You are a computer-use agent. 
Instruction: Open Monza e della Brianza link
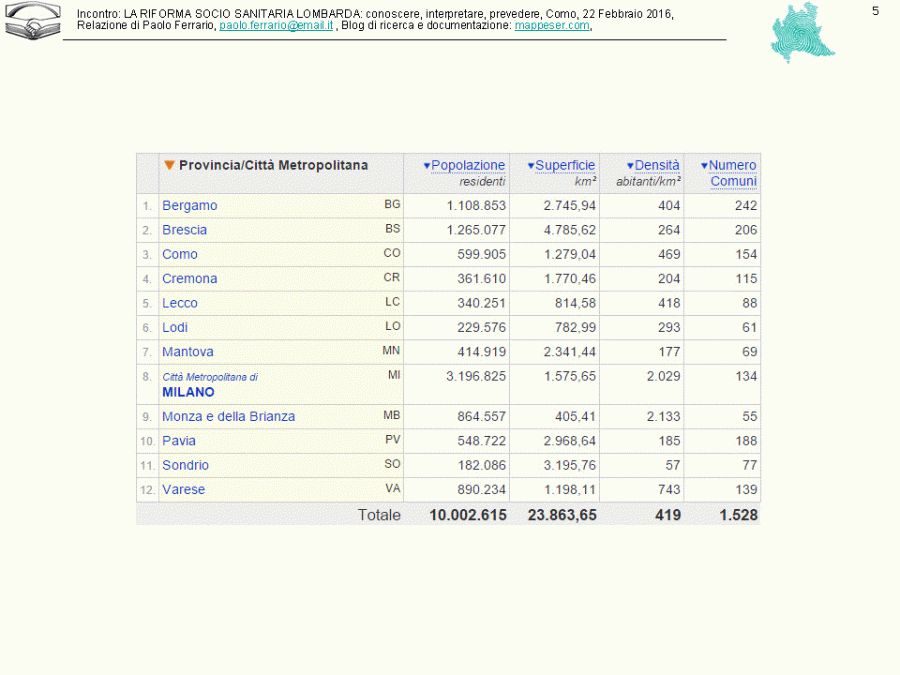point(228,417)
